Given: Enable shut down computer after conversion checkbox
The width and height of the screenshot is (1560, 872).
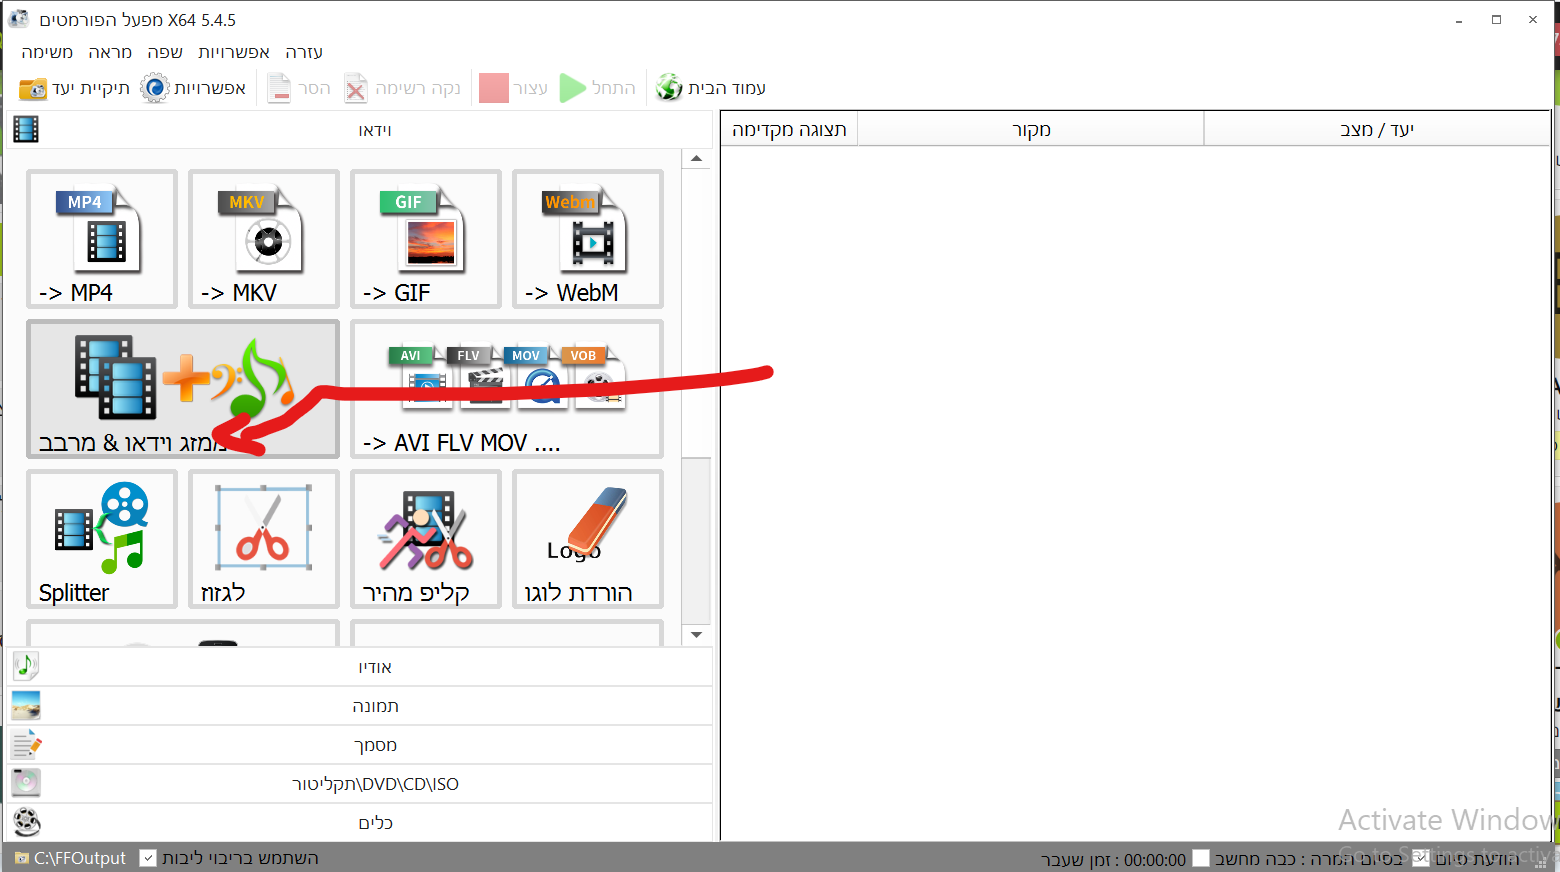Looking at the screenshot, I should point(1201,858).
